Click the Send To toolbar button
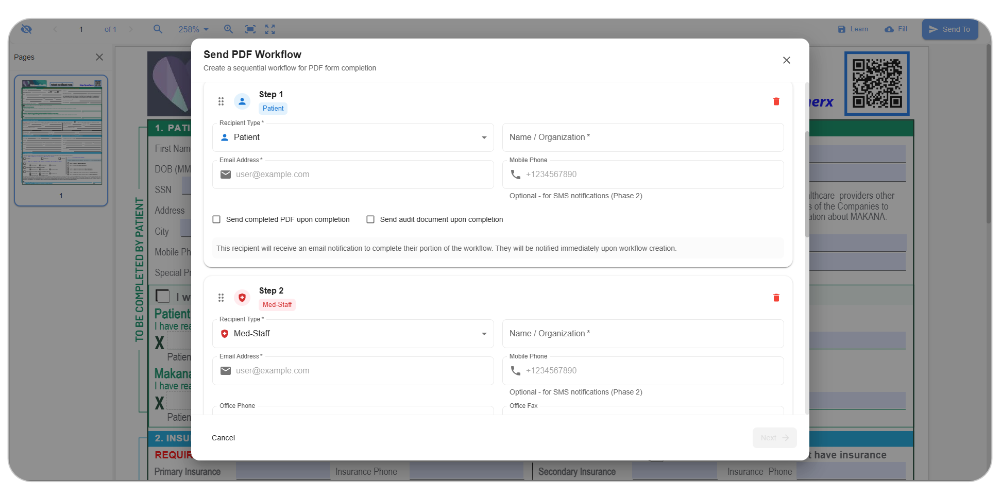This screenshot has width=1000, height=500. pos(949,29)
